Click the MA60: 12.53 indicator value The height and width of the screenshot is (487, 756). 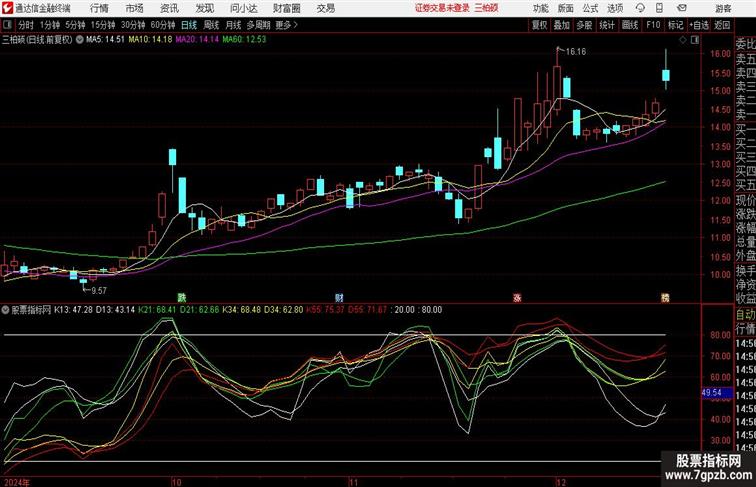coord(244,40)
